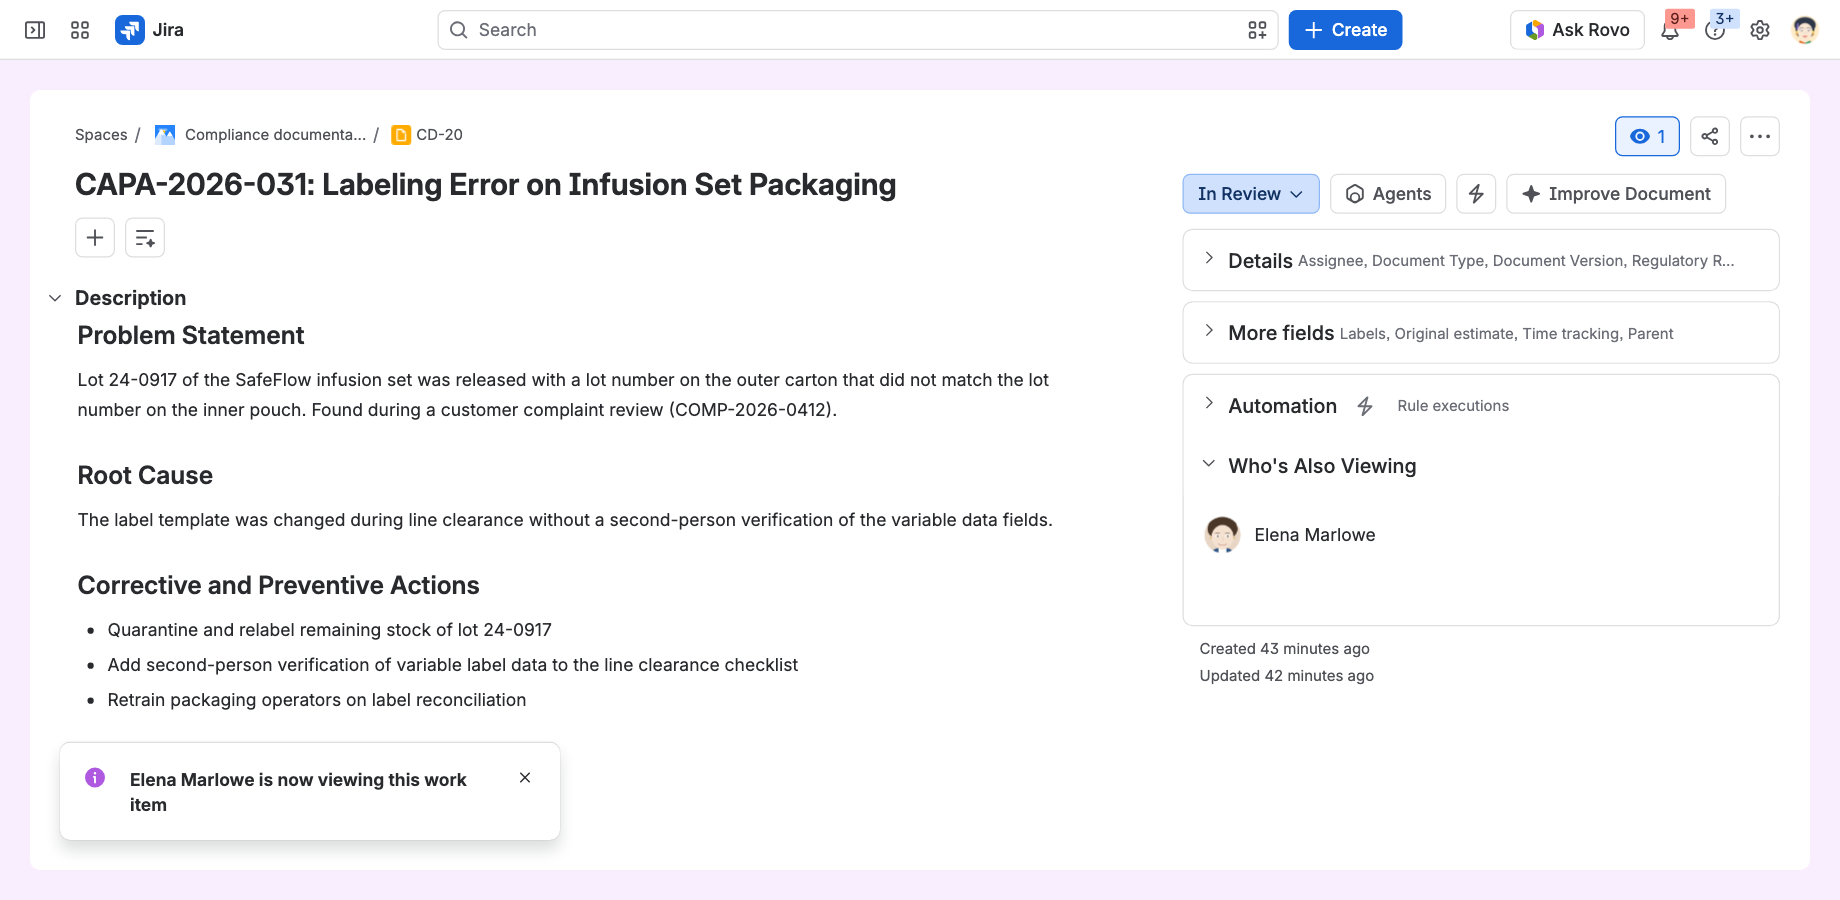
Task: Collapse the Description section chevron
Action: coord(55,298)
